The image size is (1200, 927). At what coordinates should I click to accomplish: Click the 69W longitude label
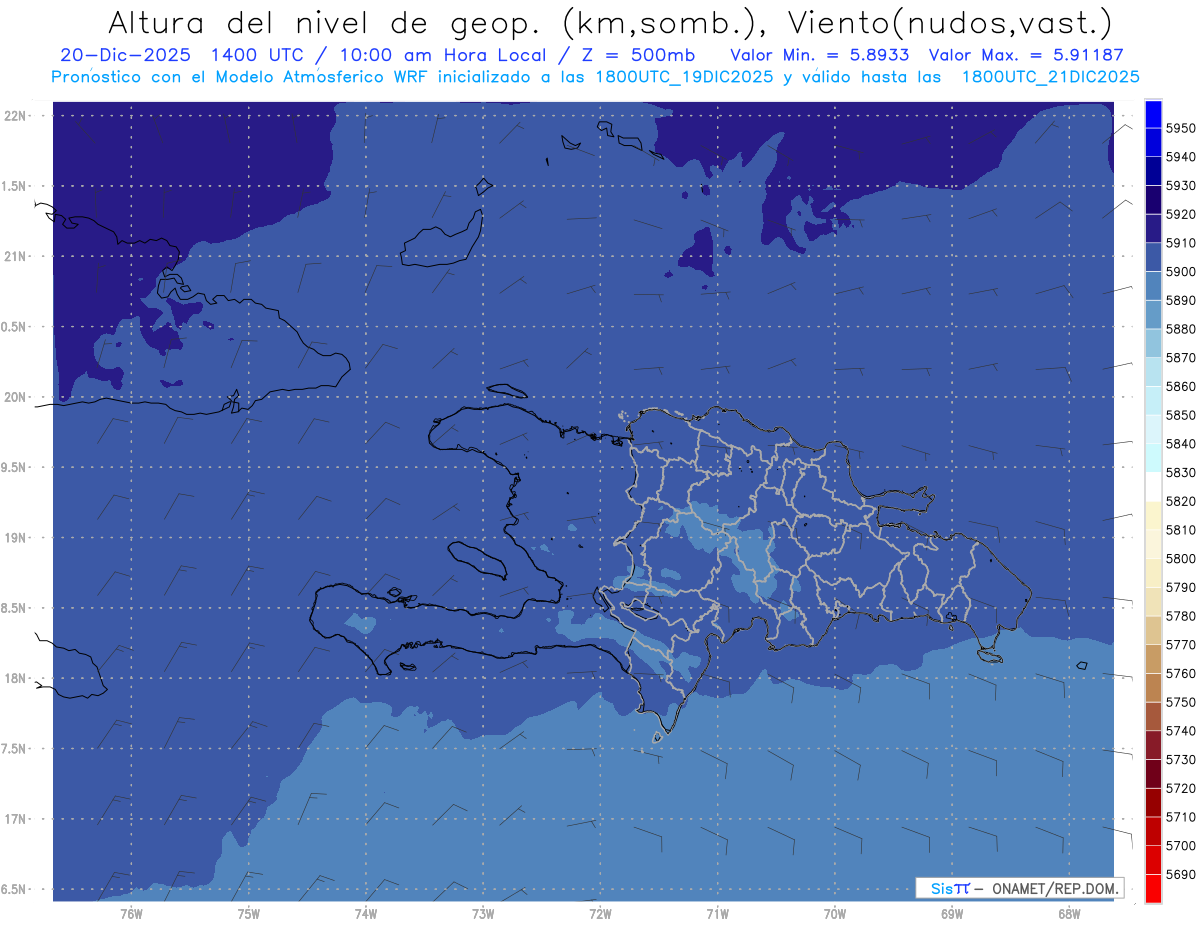pos(951,914)
